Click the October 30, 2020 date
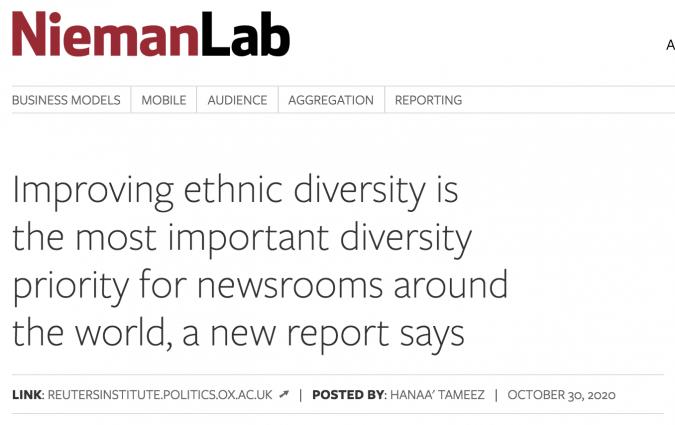675x425 pixels. point(562,395)
